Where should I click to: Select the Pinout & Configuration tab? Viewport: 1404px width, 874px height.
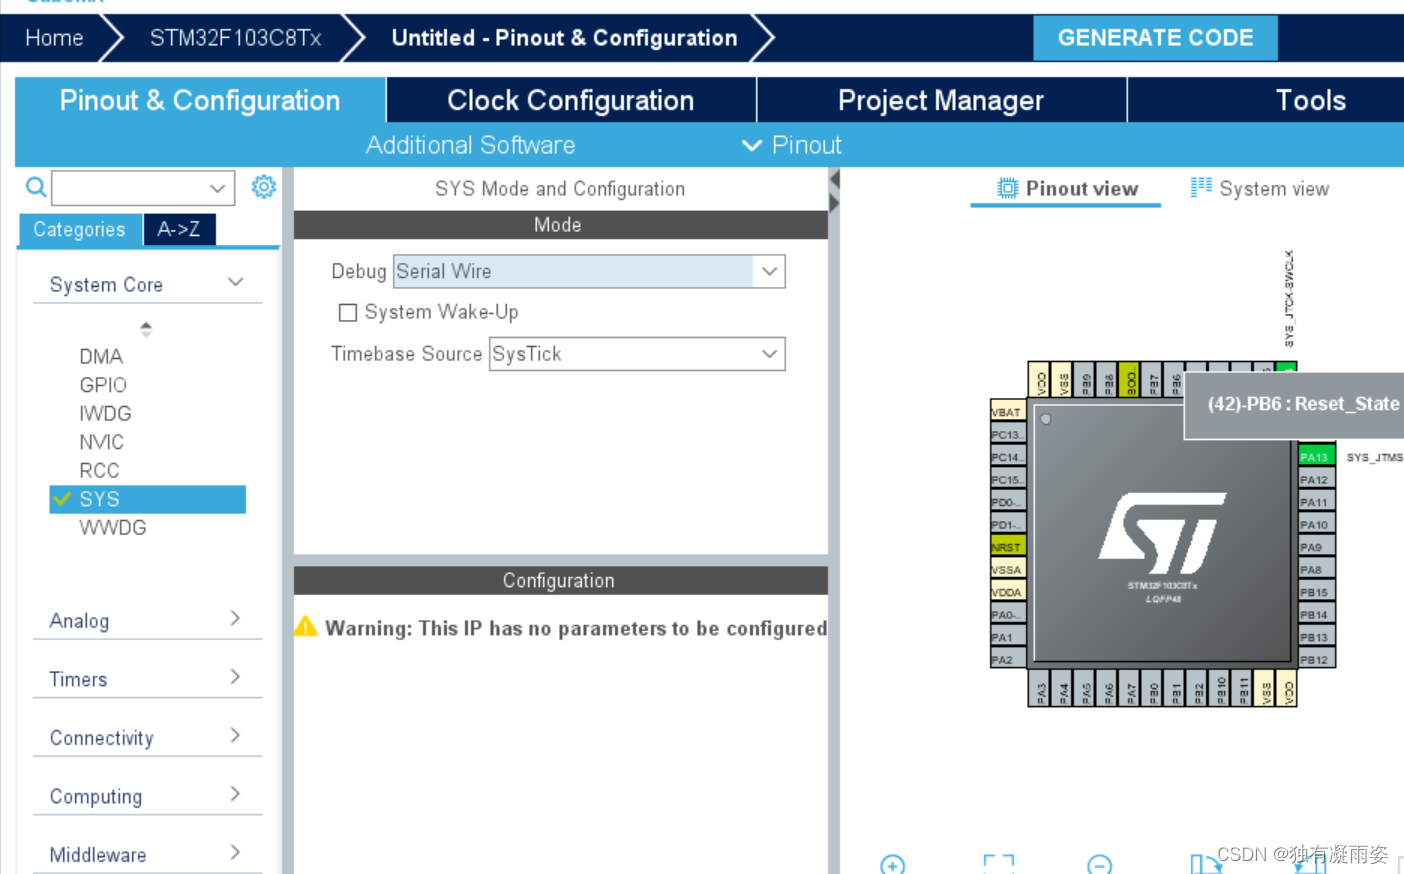(200, 100)
